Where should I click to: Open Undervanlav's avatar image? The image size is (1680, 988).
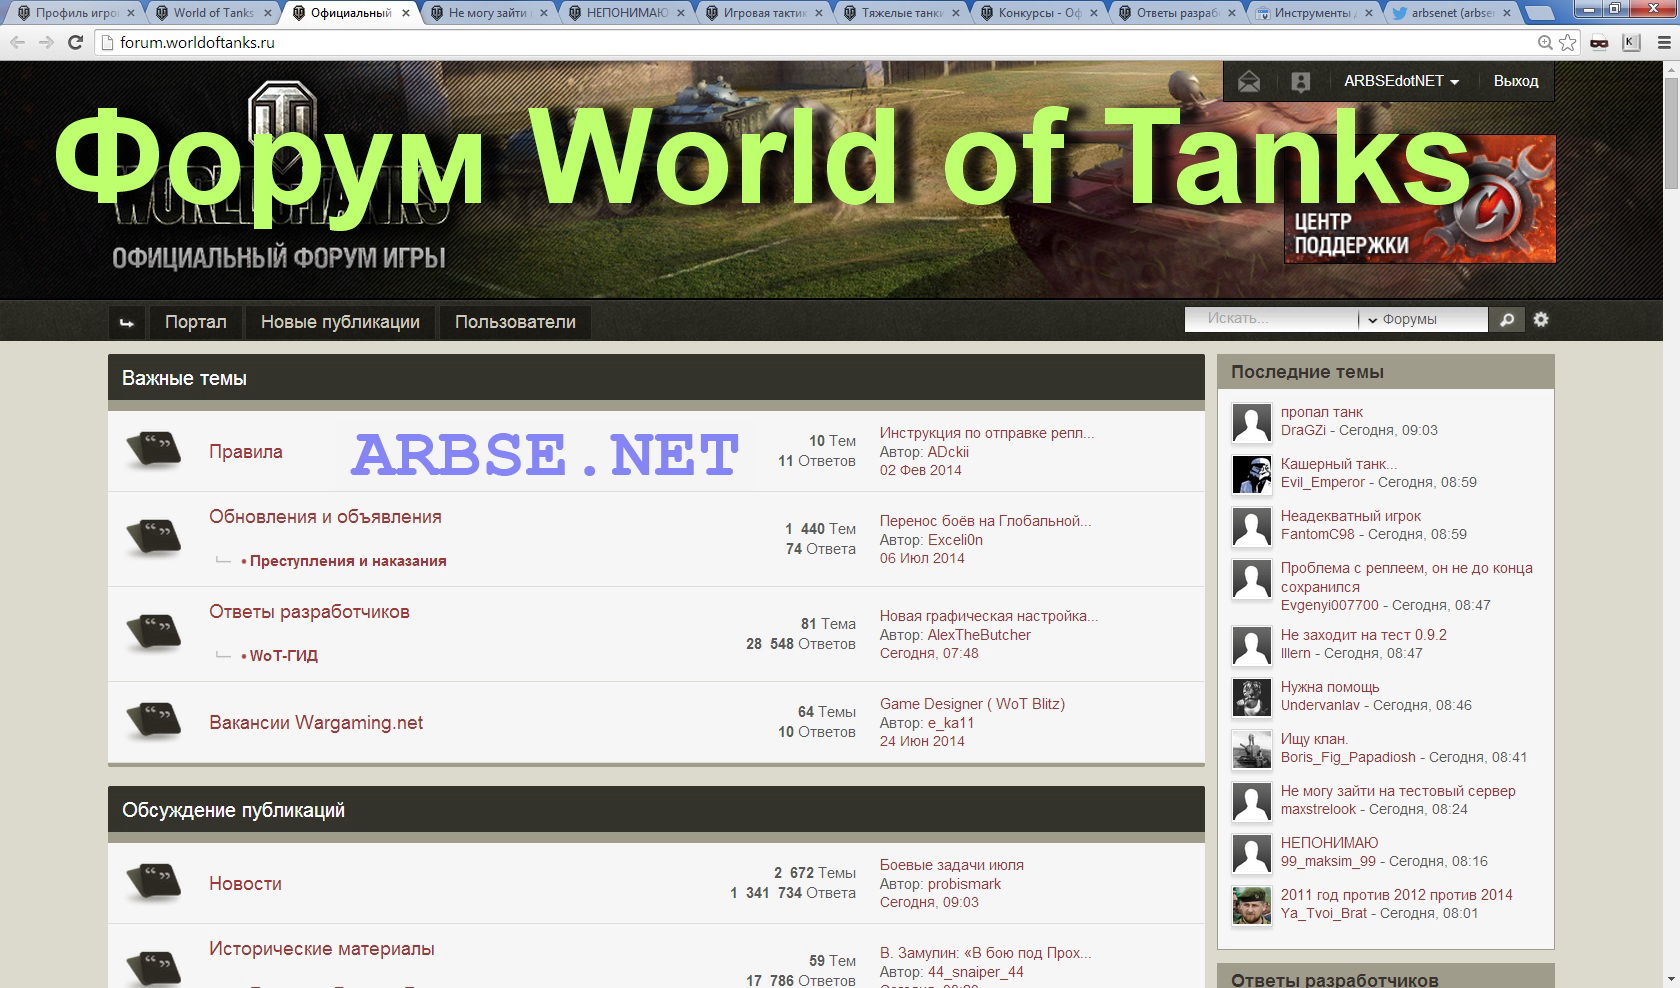click(x=1251, y=698)
